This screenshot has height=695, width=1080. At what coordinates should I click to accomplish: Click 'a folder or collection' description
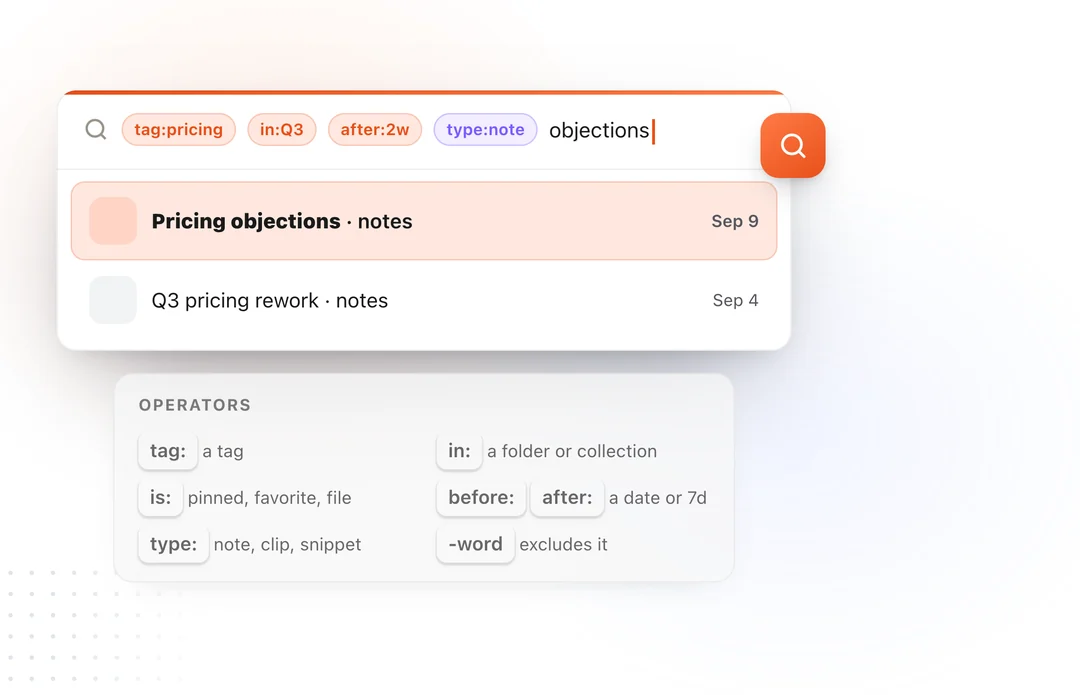pos(572,451)
